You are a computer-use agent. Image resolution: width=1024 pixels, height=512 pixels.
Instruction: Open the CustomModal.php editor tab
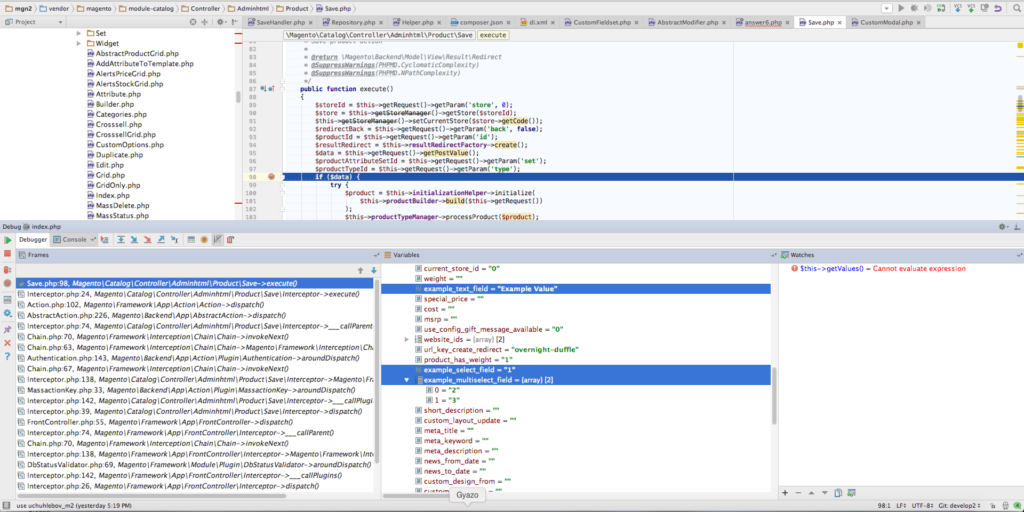pyautogui.click(x=886, y=21)
